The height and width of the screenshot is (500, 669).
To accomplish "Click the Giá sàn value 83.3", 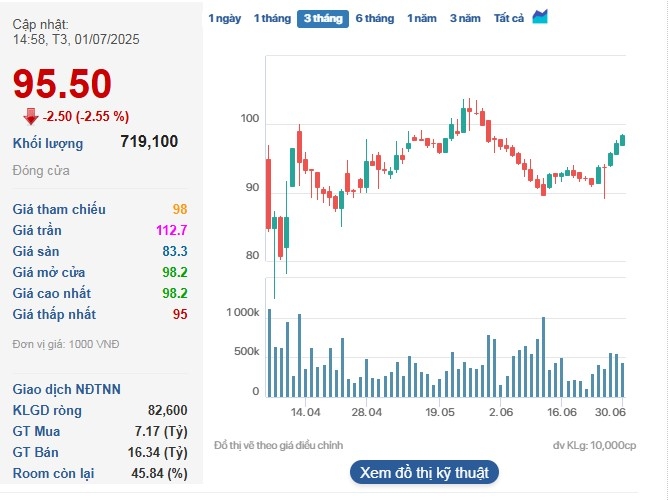I will tap(175, 251).
